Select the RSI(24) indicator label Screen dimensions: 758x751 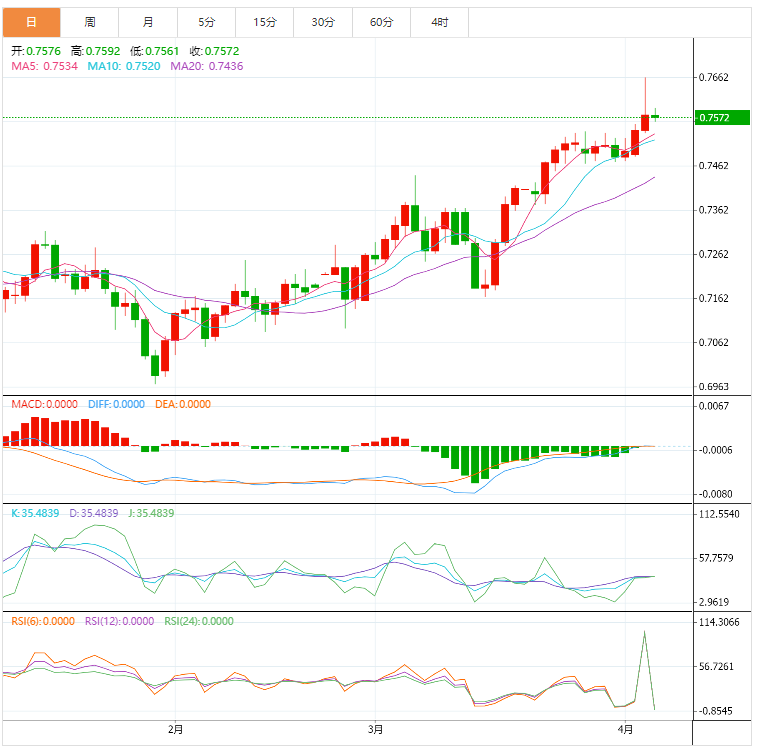coord(201,621)
